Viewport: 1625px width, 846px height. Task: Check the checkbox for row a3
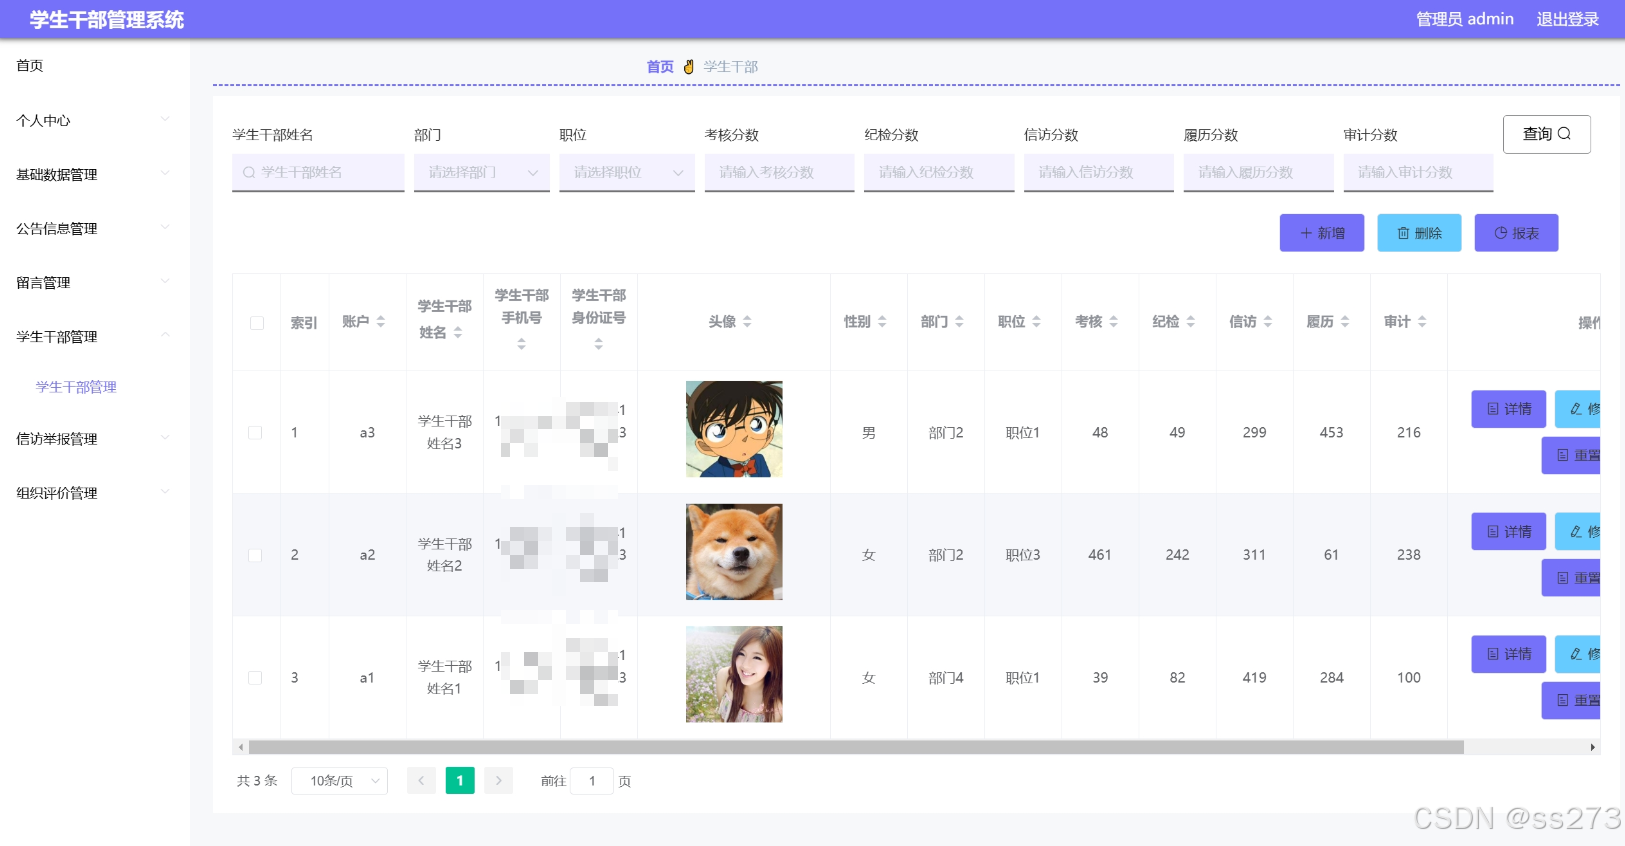click(x=255, y=433)
